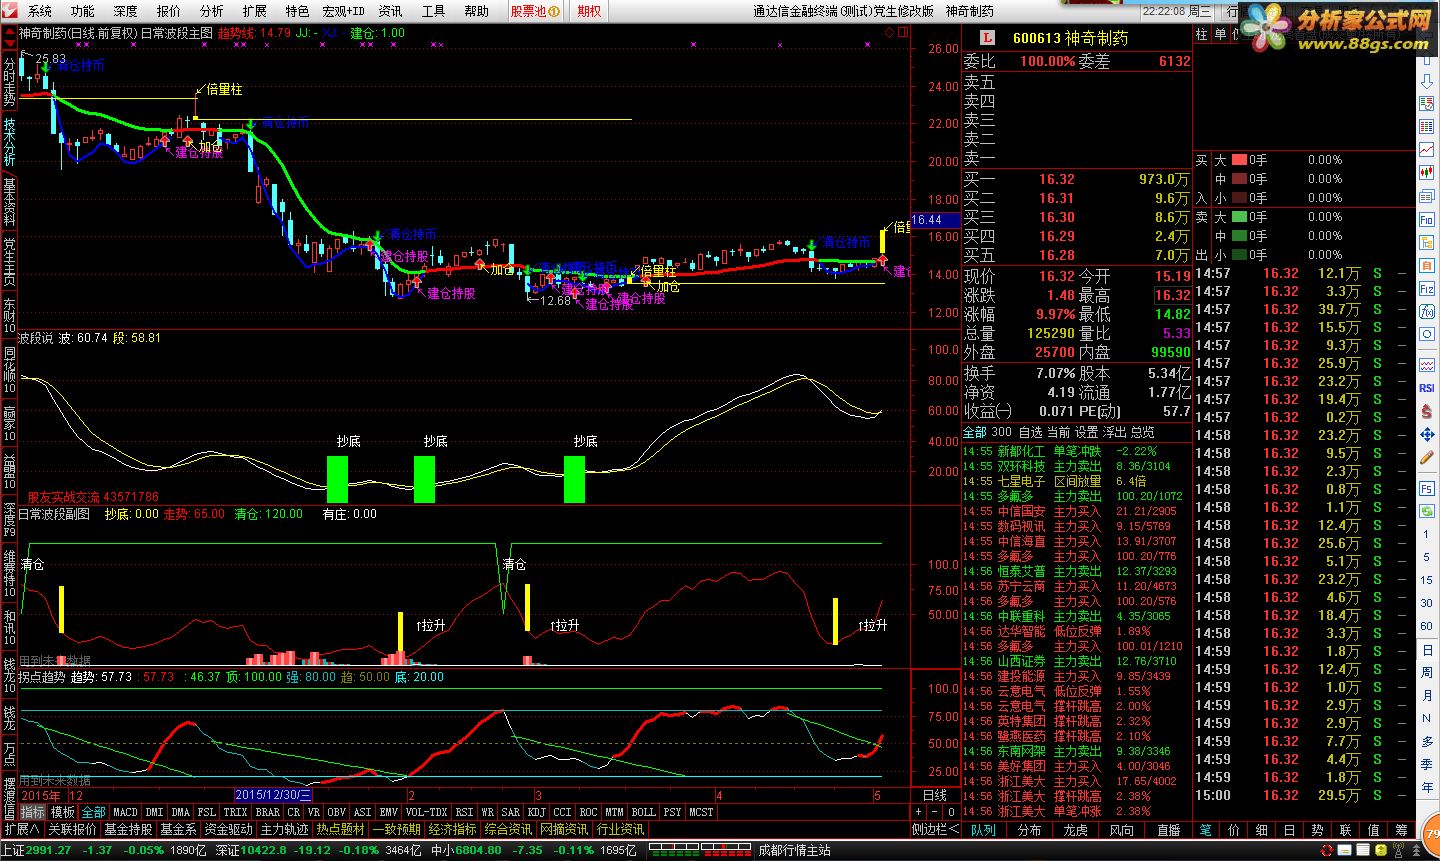The height and width of the screenshot is (861, 1440).
Task: Open the 主力轨迹 button
Action: click(285, 829)
